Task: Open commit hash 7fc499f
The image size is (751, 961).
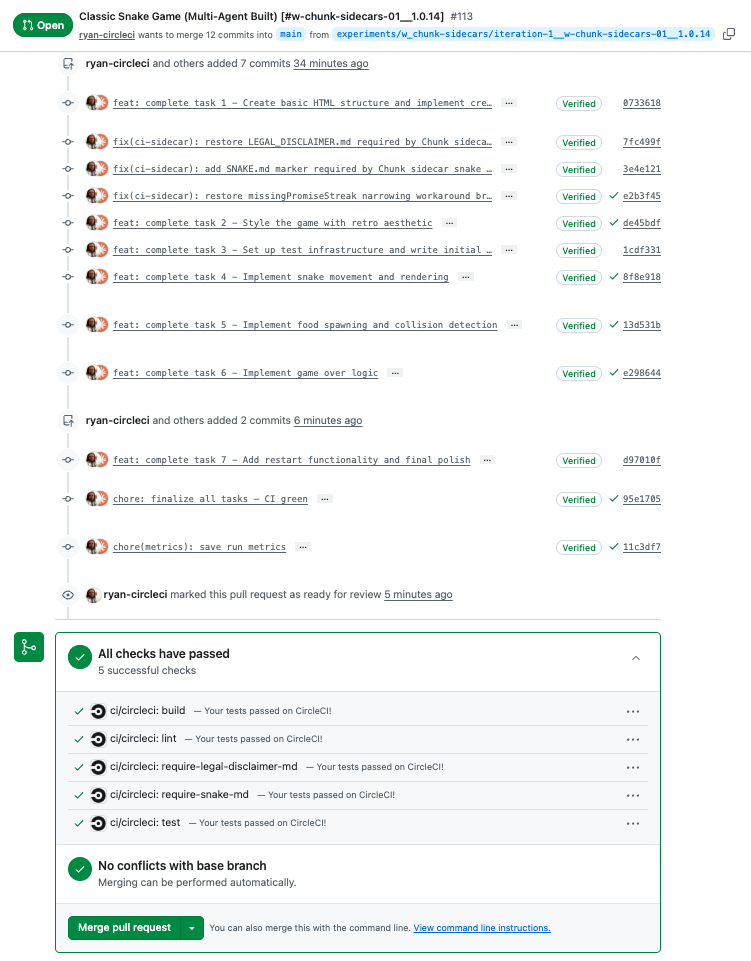Action: point(641,142)
